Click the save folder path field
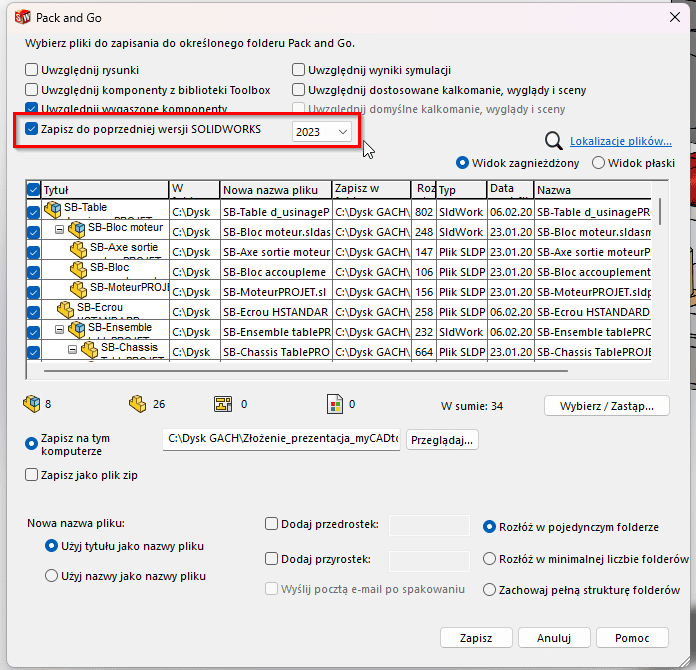Viewport: 696px width, 670px height. (x=281, y=439)
